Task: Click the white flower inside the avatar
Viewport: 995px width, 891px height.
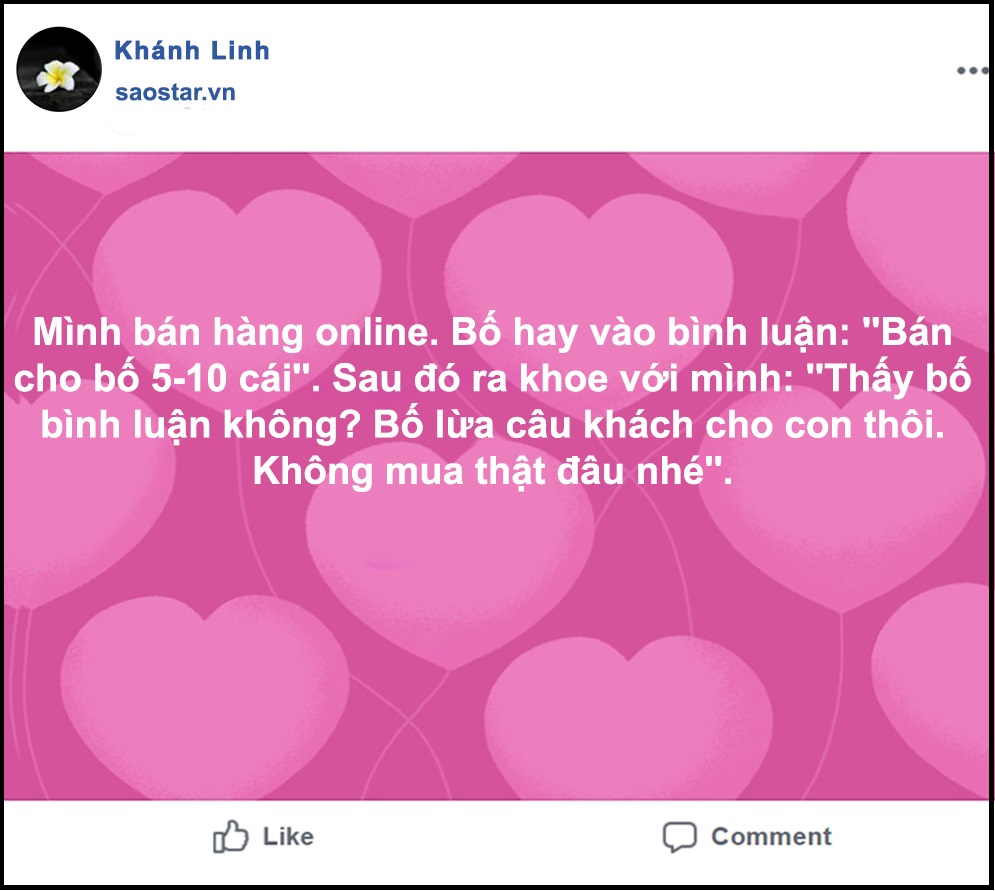Action: pyautogui.click(x=57, y=76)
